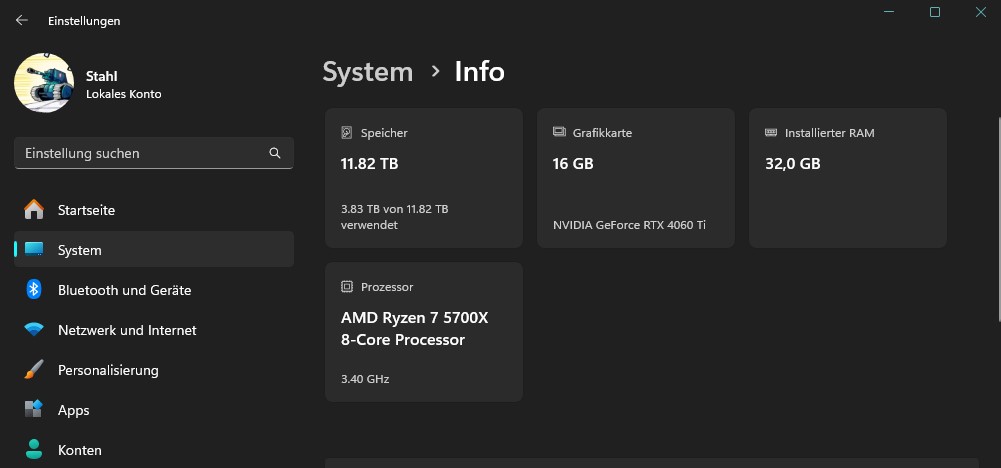Open the Grafikkarte 16 GB card
Image resolution: width=1001 pixels, height=468 pixels.
636,178
